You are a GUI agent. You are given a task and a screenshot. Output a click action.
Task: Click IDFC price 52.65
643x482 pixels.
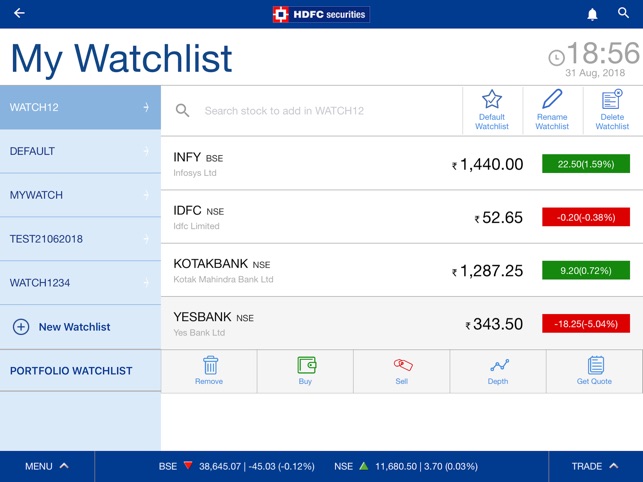pyautogui.click(x=502, y=218)
